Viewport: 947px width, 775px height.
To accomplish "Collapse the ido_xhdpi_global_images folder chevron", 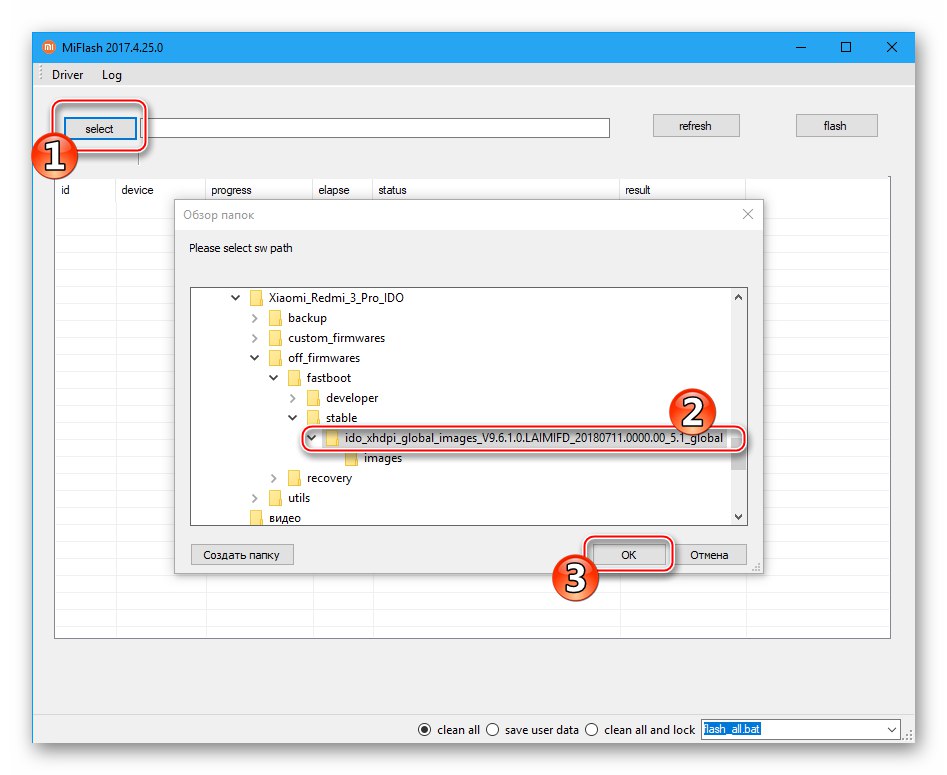I will (312, 438).
